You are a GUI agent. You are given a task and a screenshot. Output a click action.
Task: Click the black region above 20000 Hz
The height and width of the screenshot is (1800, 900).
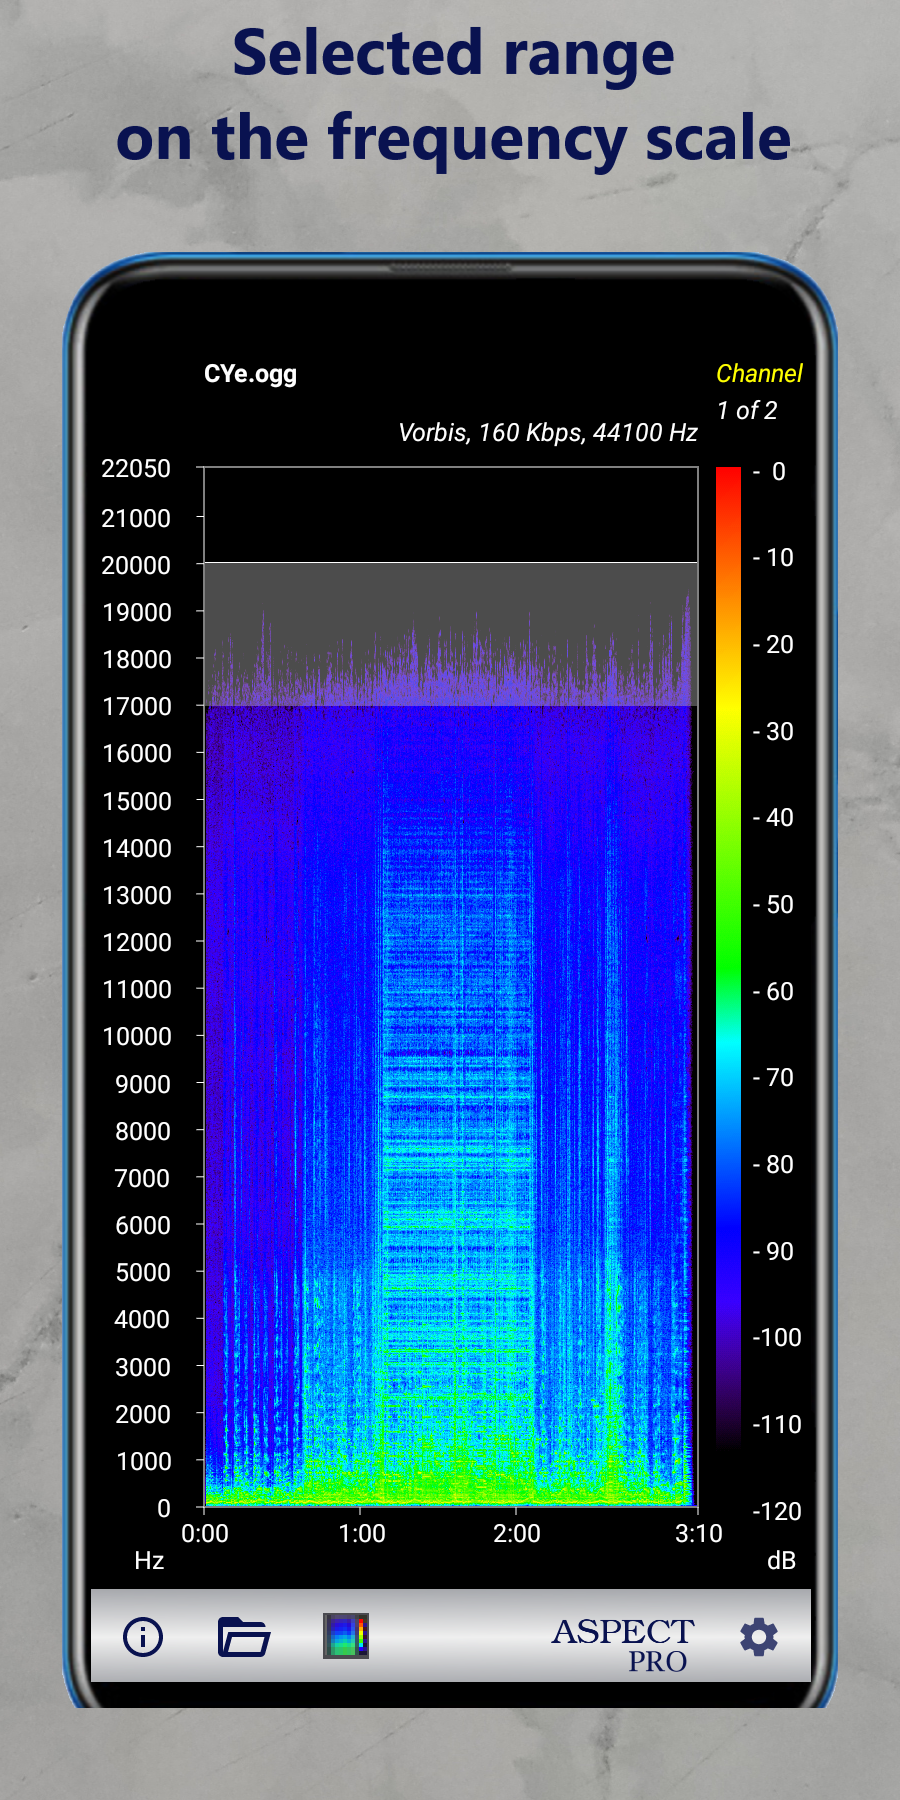(x=450, y=514)
